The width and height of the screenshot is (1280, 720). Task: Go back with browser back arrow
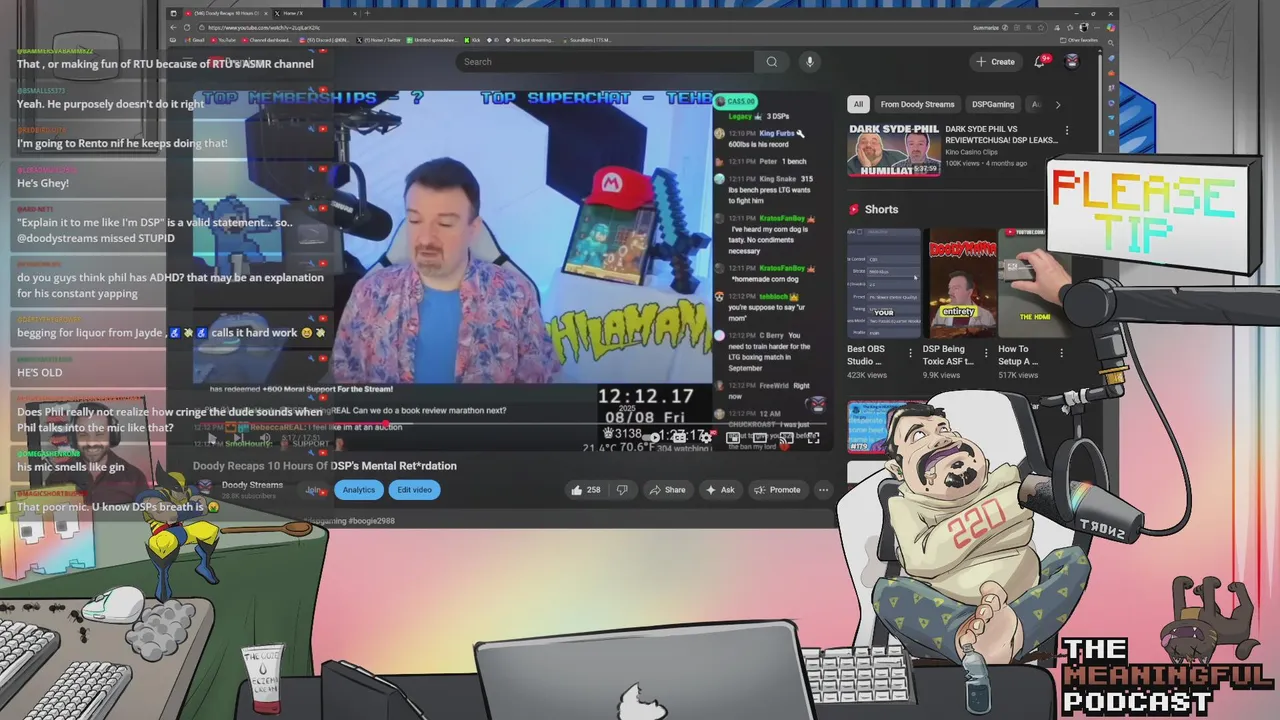(x=174, y=27)
